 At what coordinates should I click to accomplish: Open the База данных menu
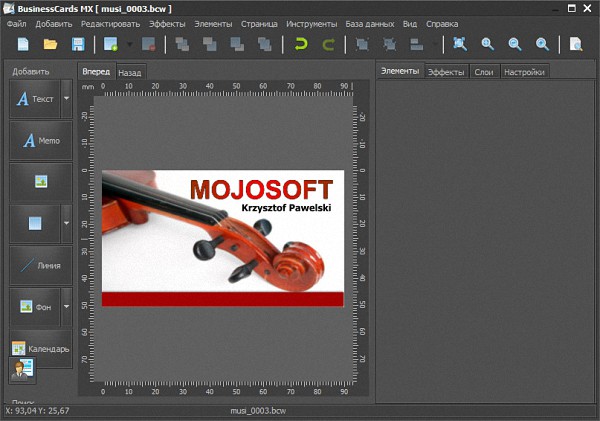370,22
